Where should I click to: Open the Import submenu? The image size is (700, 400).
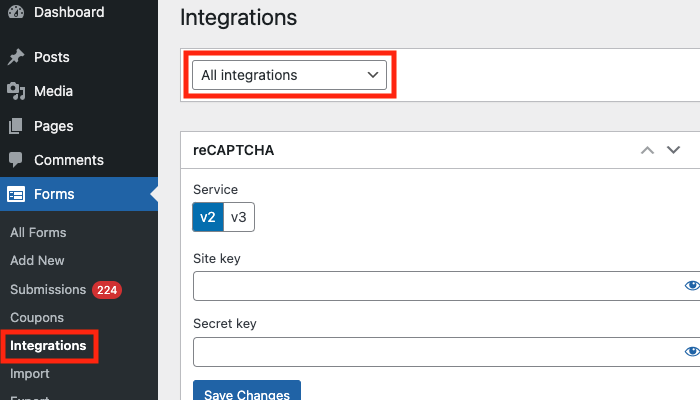(29, 374)
